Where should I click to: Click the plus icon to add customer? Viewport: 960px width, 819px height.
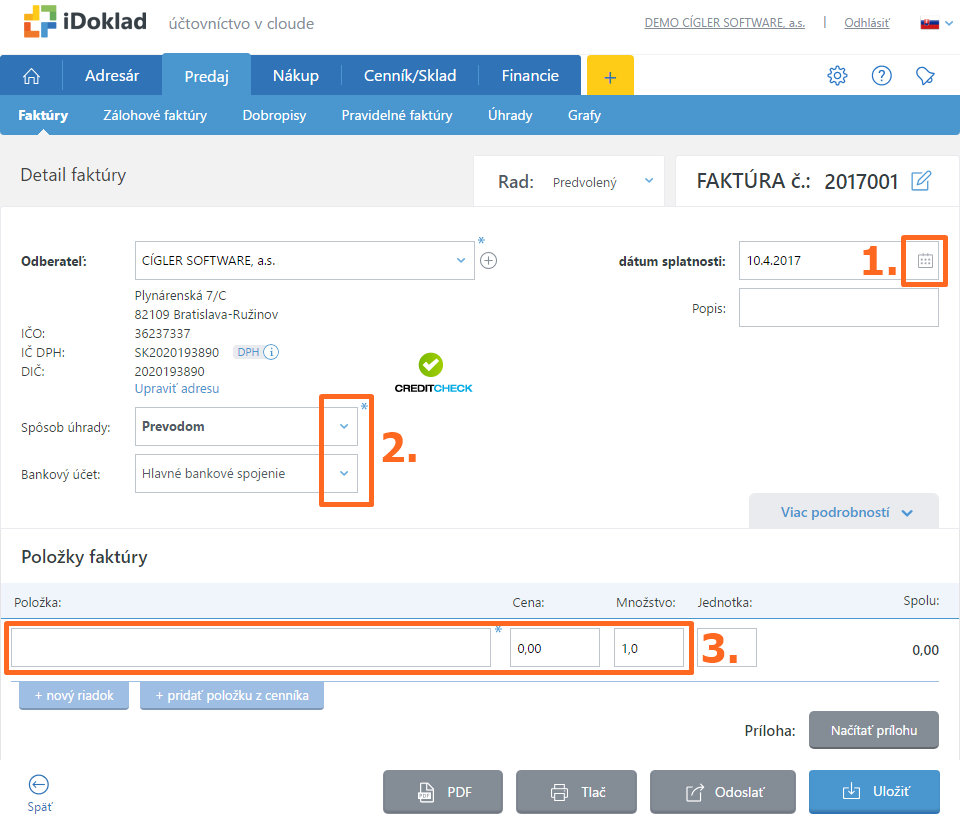point(488,261)
